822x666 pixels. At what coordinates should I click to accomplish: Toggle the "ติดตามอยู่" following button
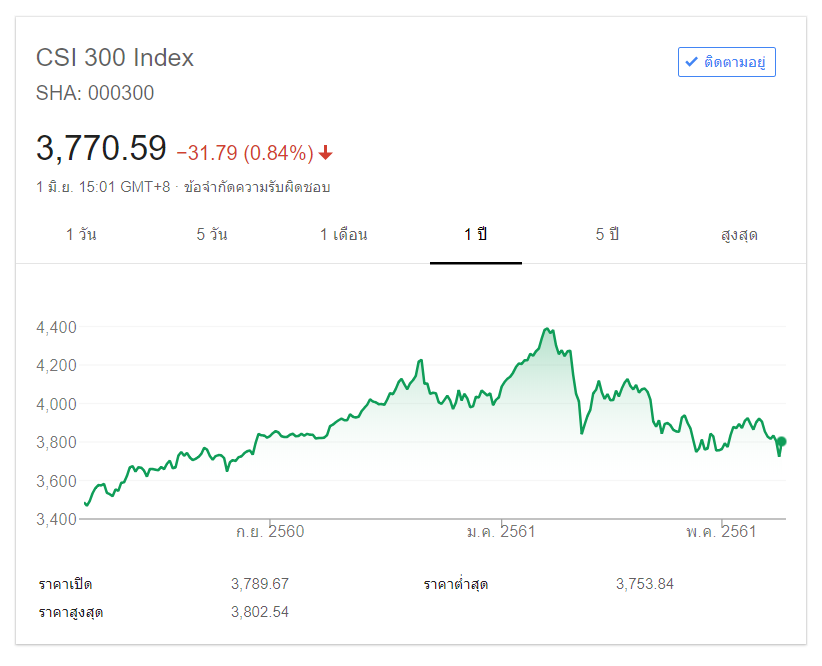[726, 62]
